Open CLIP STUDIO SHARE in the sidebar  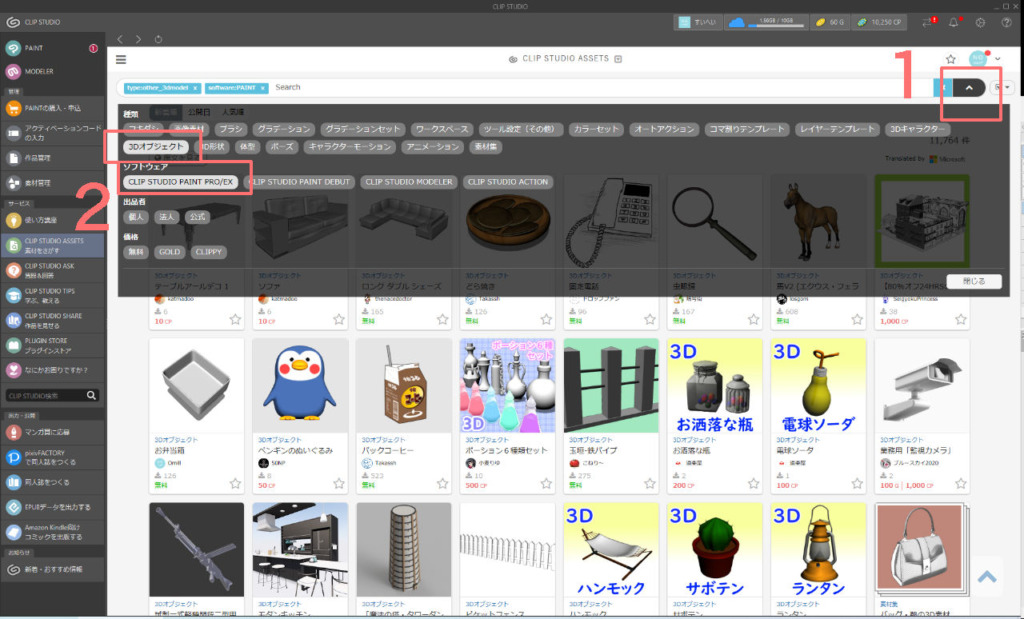pyautogui.click(x=52, y=320)
